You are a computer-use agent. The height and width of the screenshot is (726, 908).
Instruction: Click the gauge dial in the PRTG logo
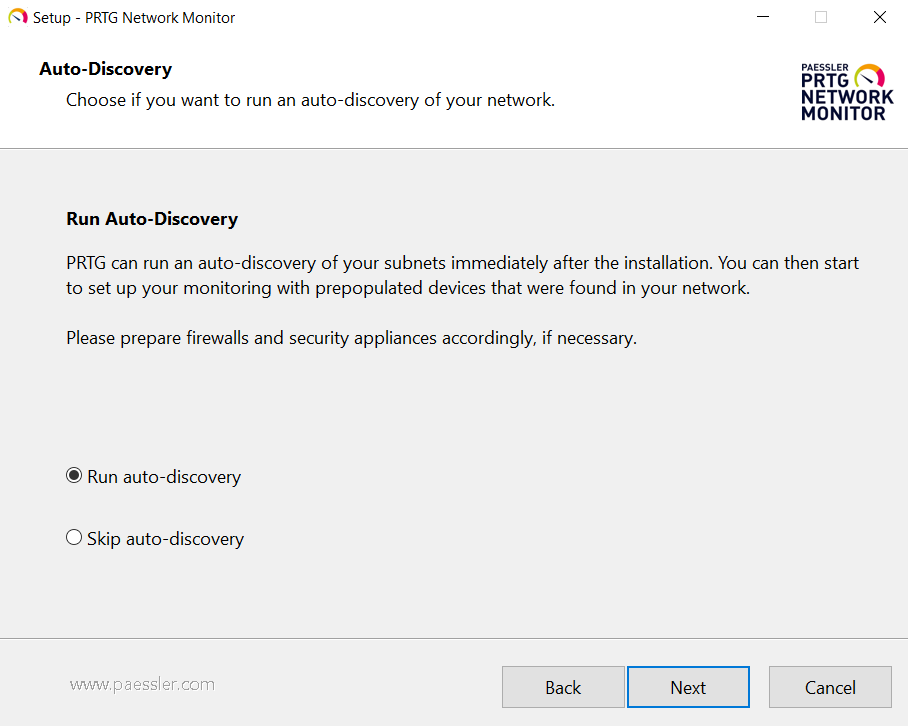pyautogui.click(x=871, y=77)
